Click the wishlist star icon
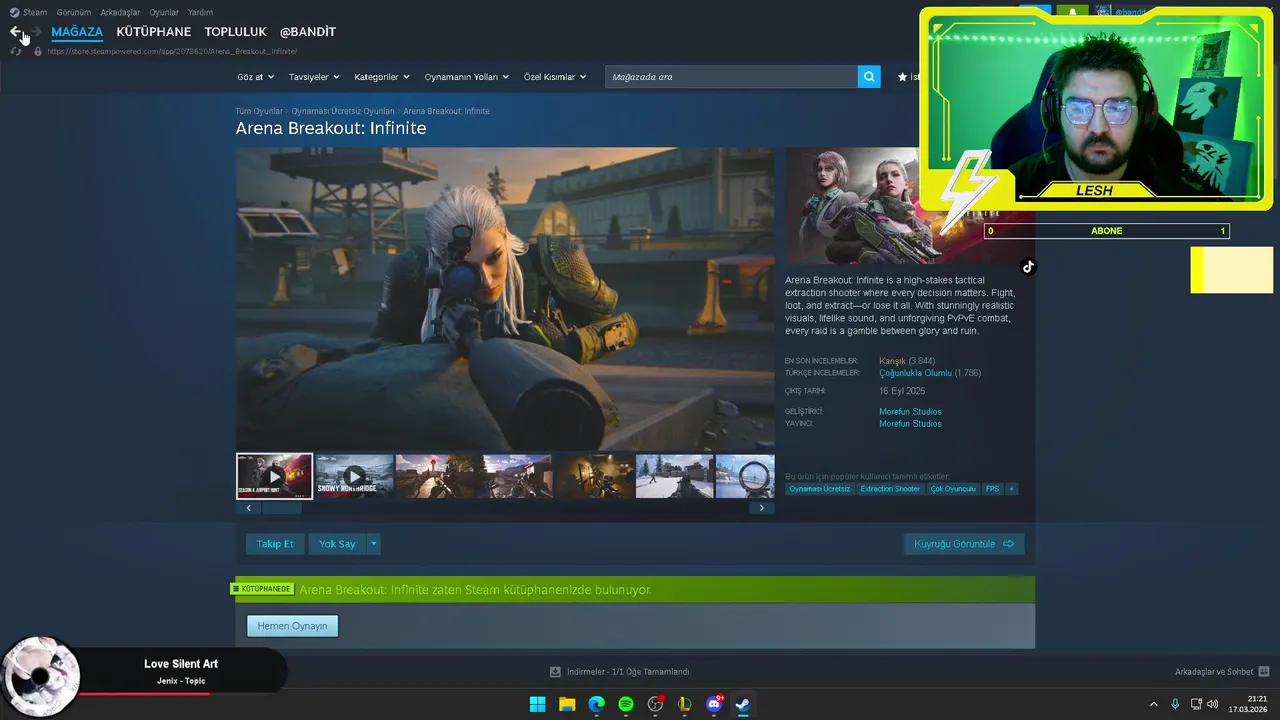 902,77
